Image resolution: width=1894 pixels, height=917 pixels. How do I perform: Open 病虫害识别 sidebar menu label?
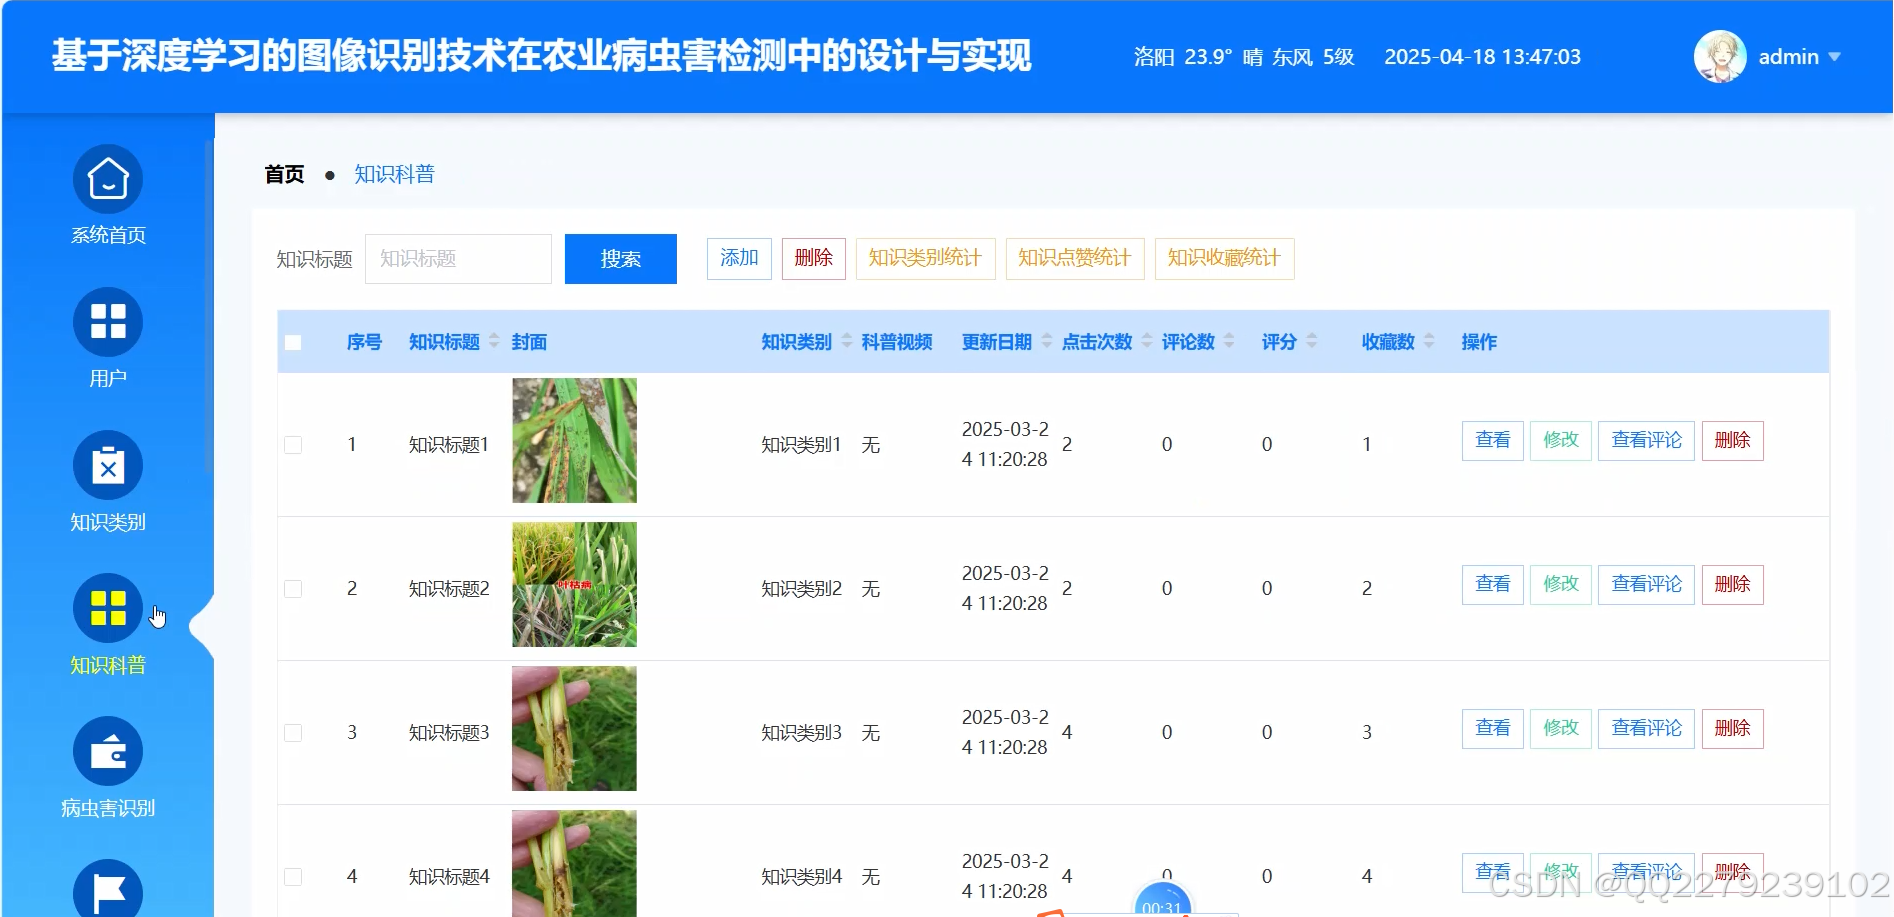(108, 808)
